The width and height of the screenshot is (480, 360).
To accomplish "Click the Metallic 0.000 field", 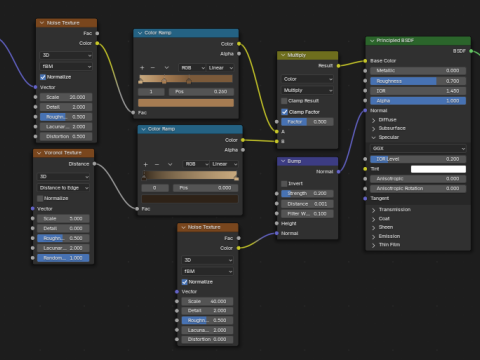I will point(418,71).
